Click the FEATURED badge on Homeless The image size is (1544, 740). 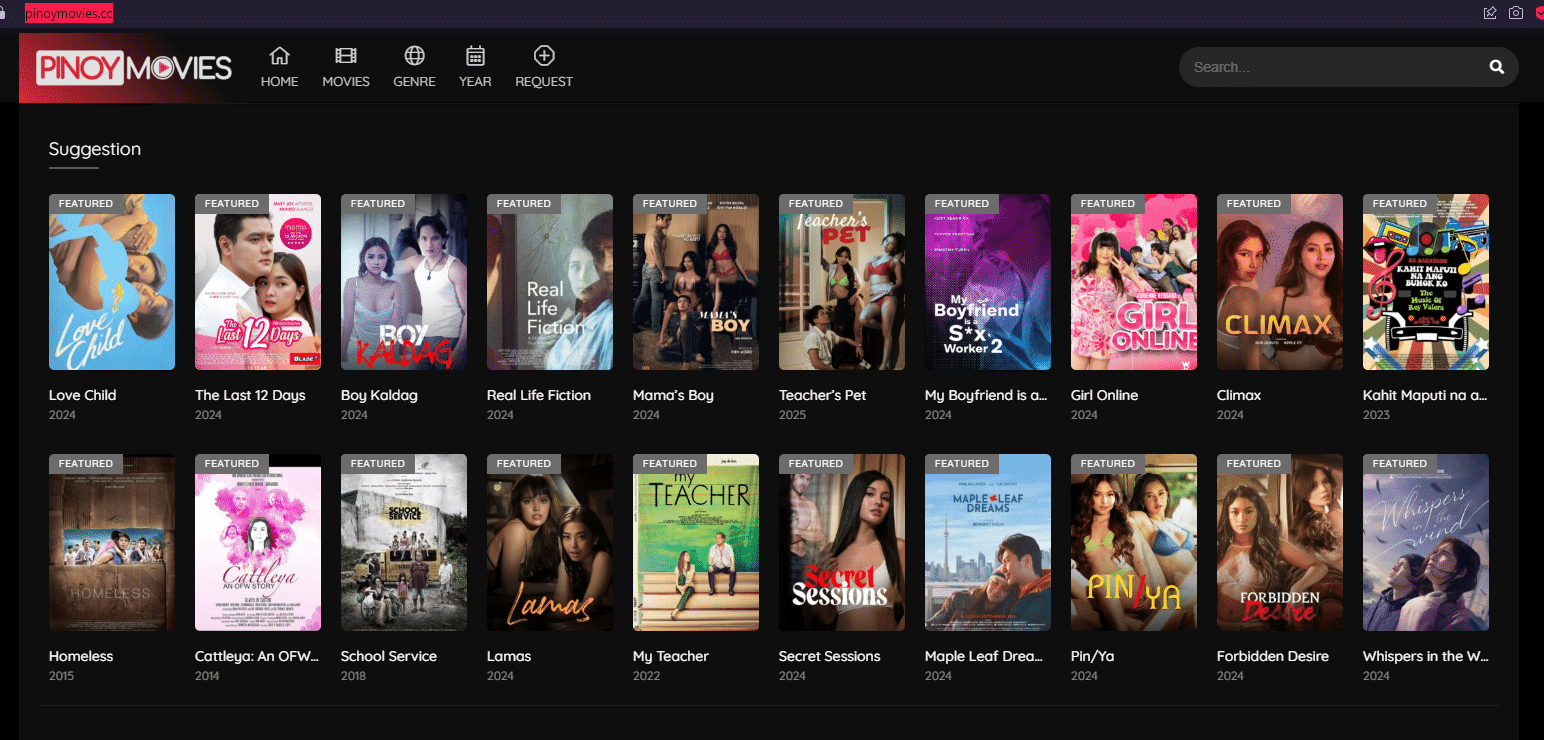tap(86, 464)
